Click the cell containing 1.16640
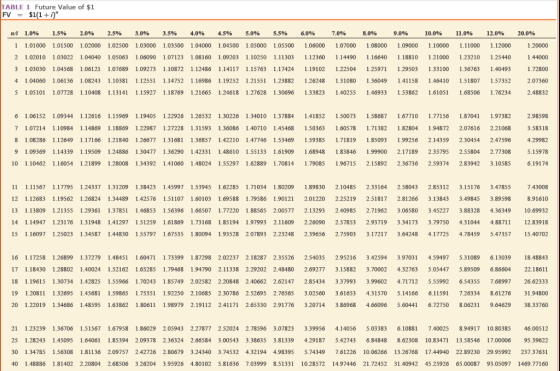This screenshot has height=371, width=560. coord(376,57)
